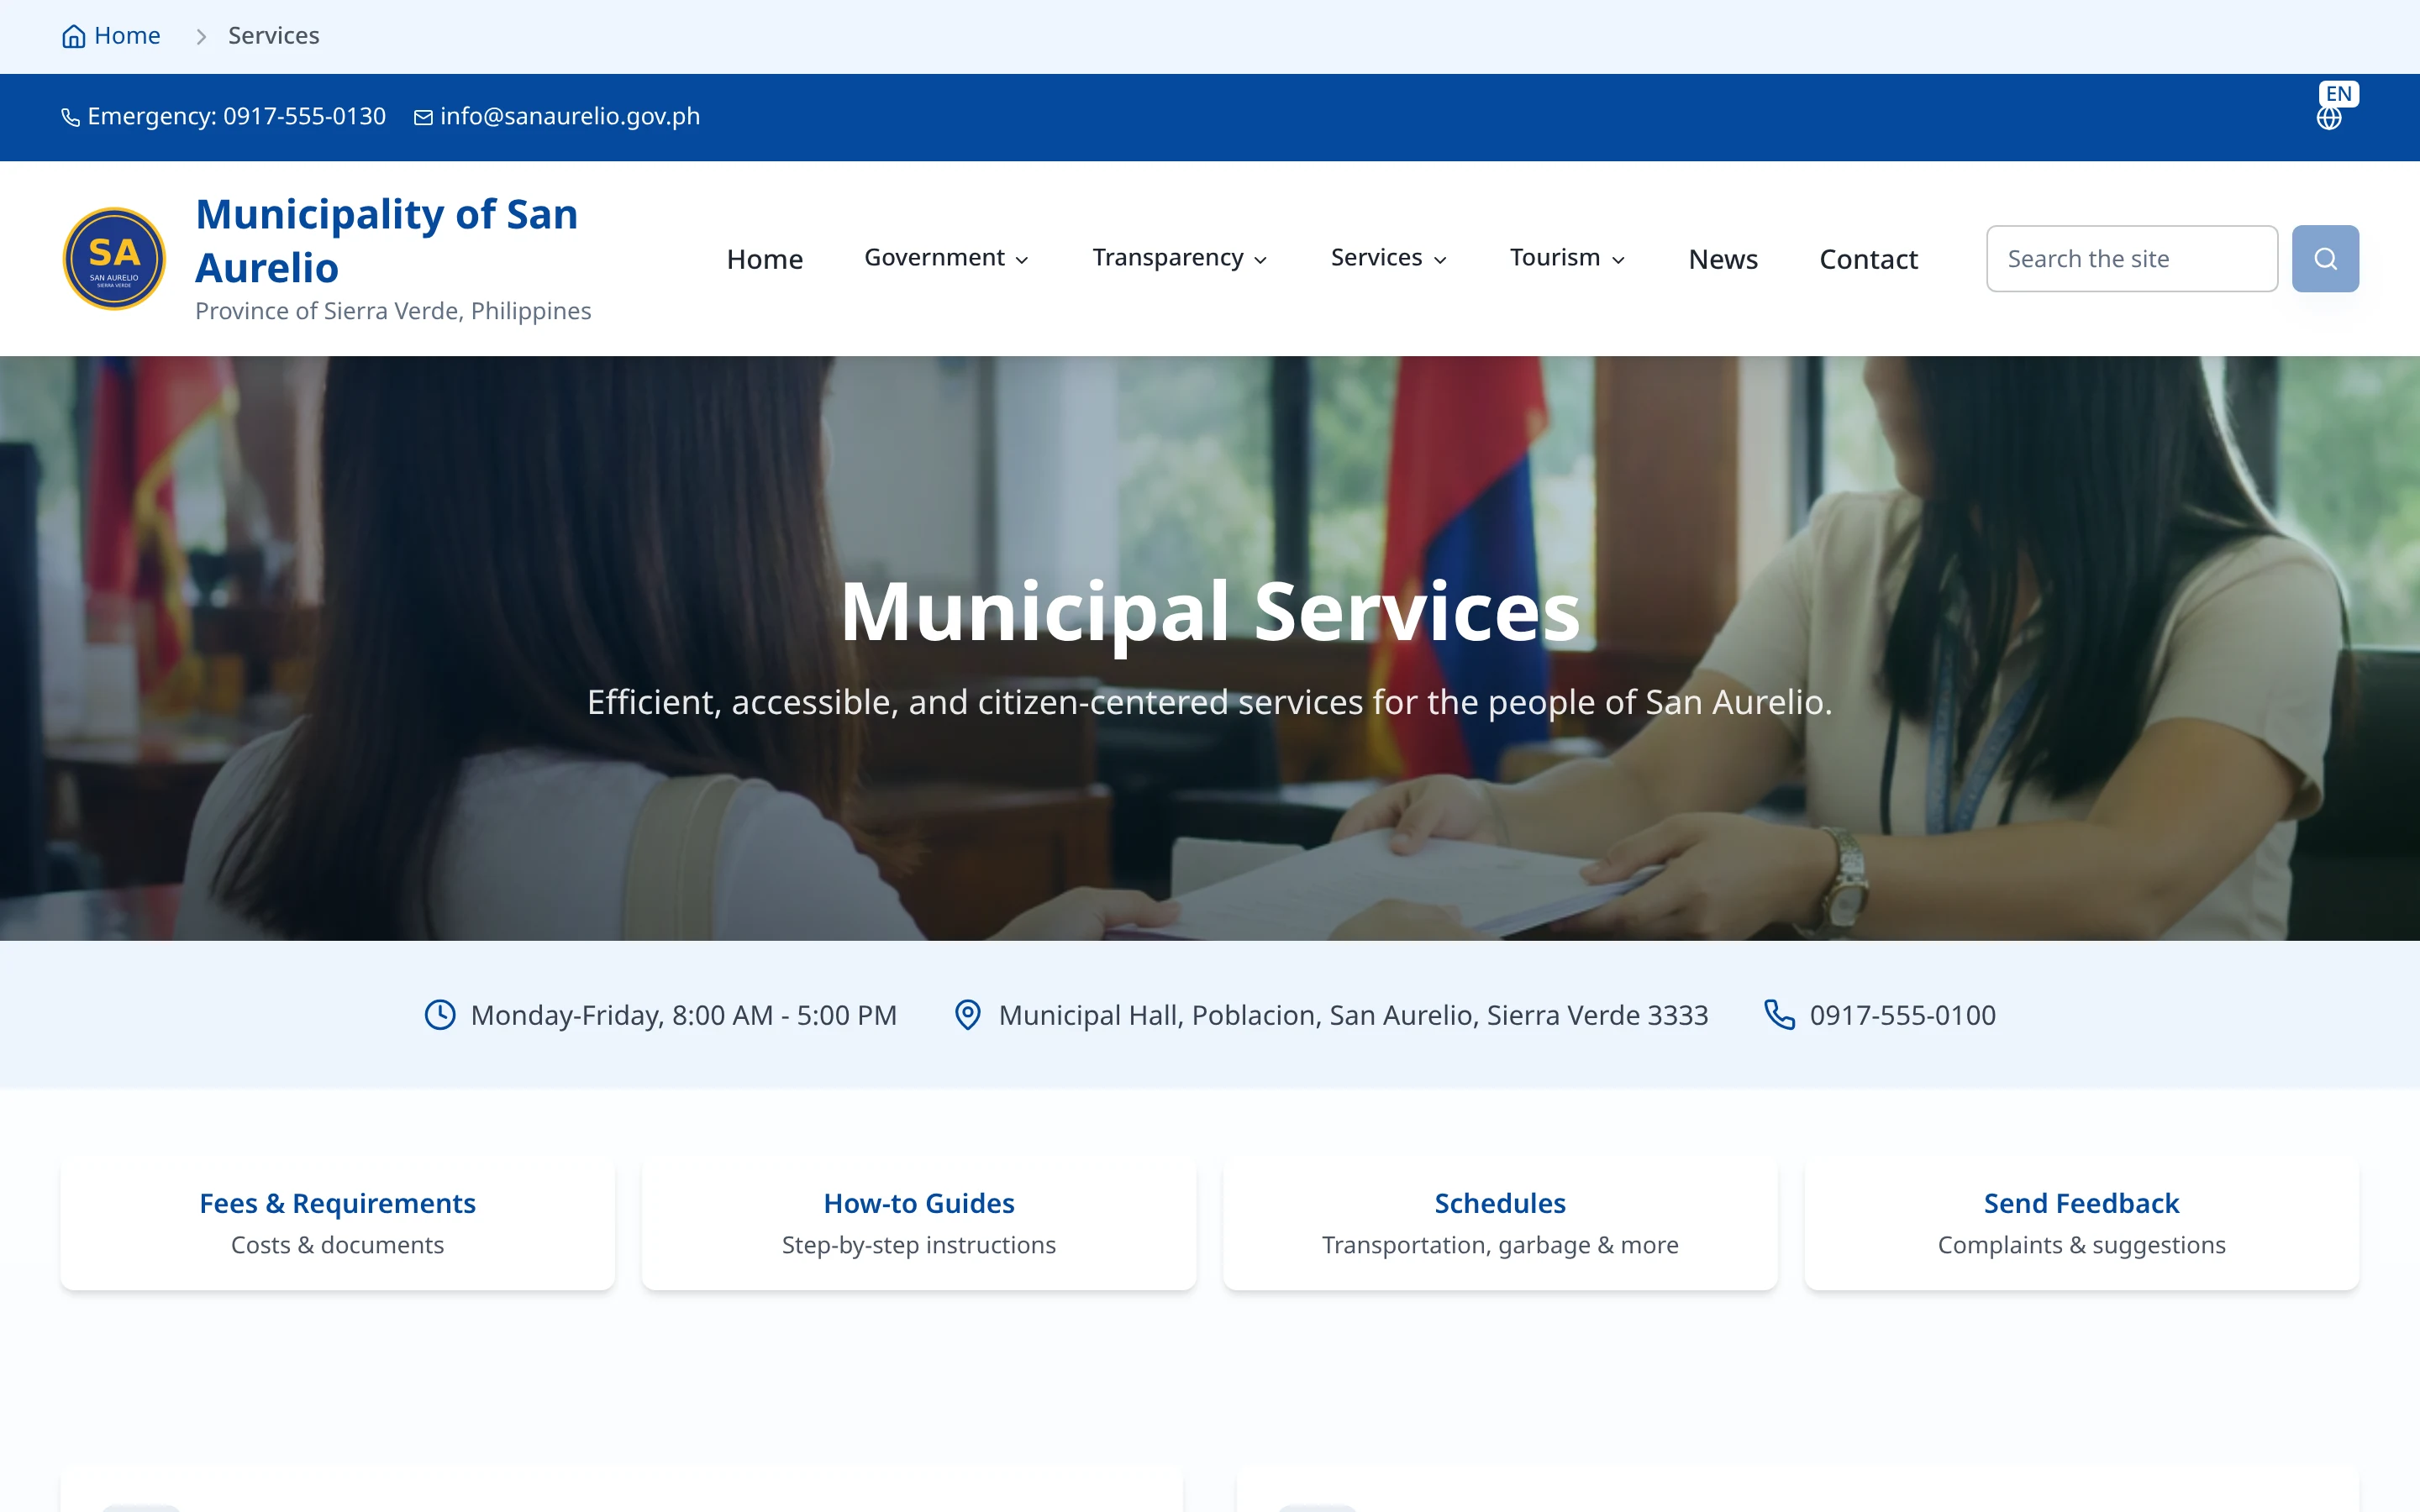Viewport: 2420px width, 1512px height.
Task: Expand the Tourism dropdown menu
Action: pos(1567,258)
